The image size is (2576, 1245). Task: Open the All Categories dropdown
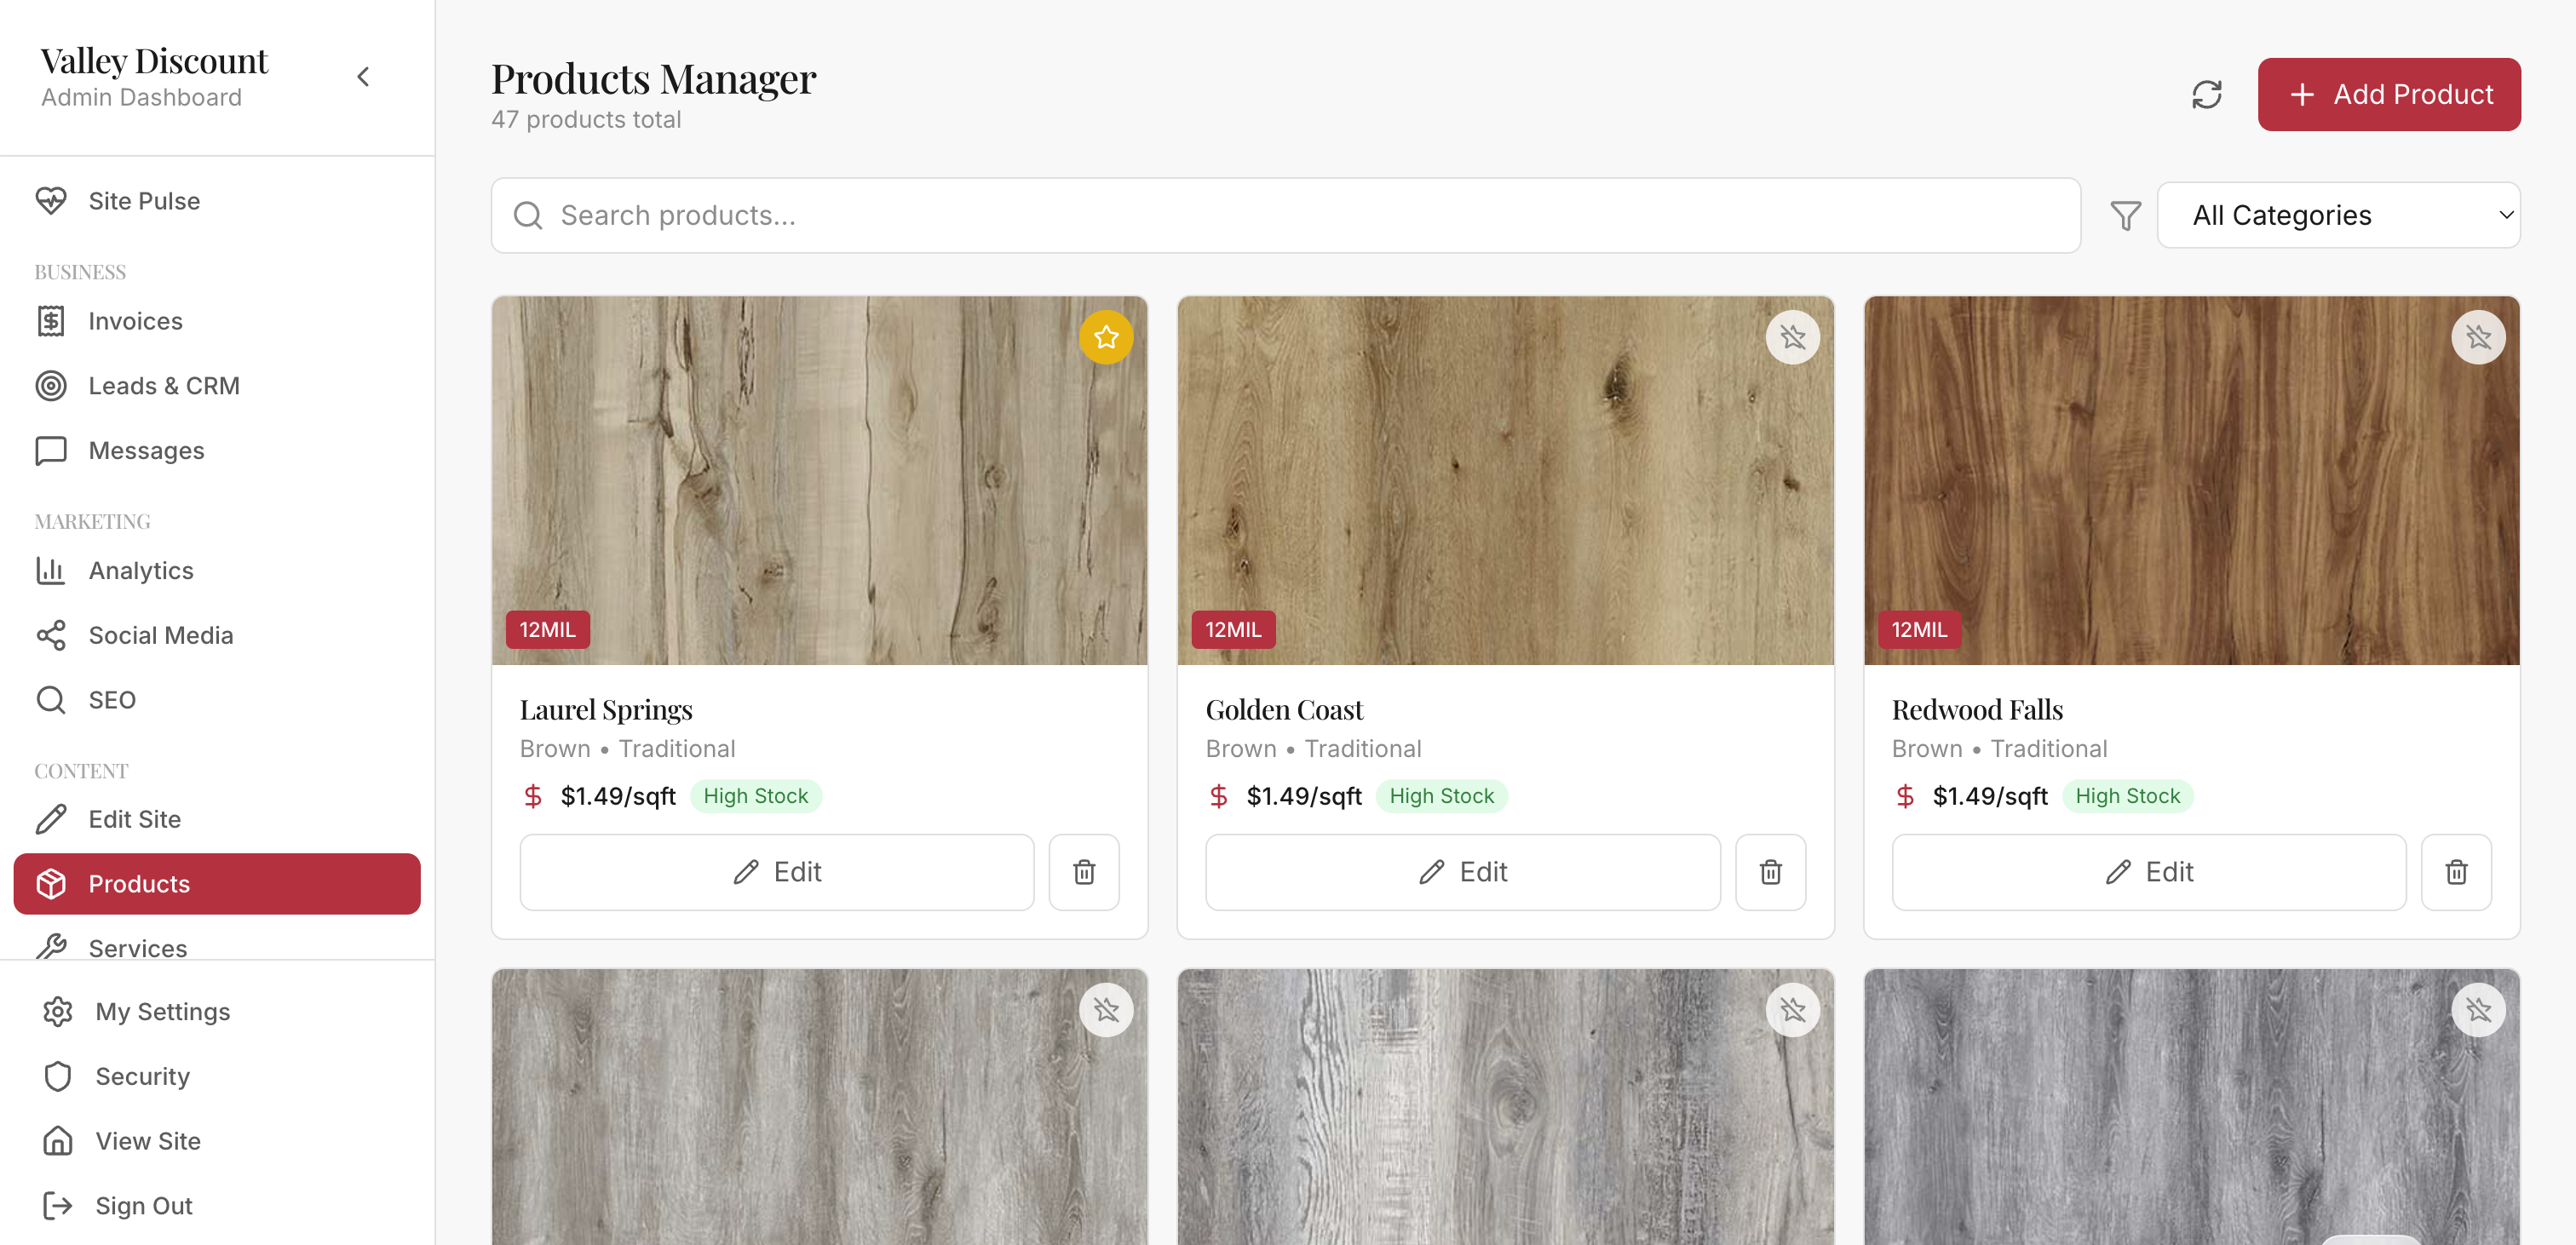(x=2339, y=214)
